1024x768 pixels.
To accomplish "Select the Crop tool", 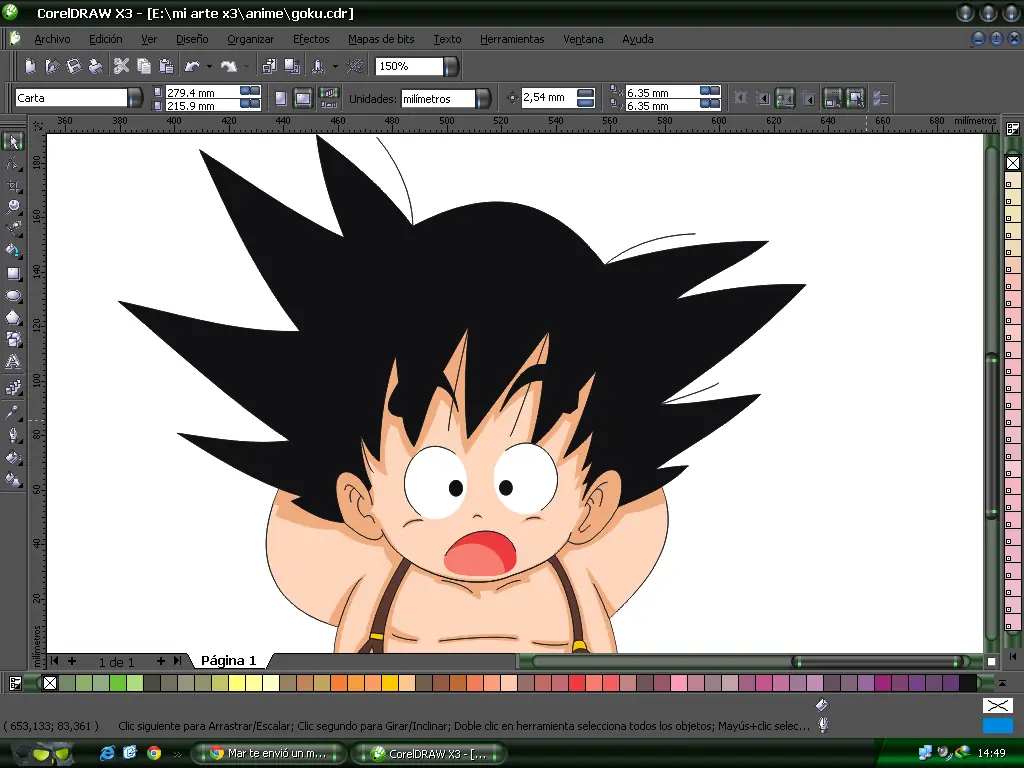I will click(13, 186).
